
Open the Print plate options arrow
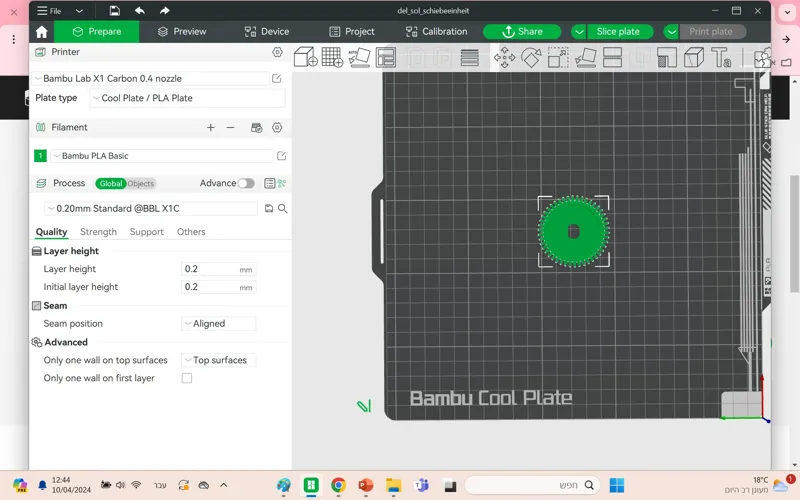[671, 32]
